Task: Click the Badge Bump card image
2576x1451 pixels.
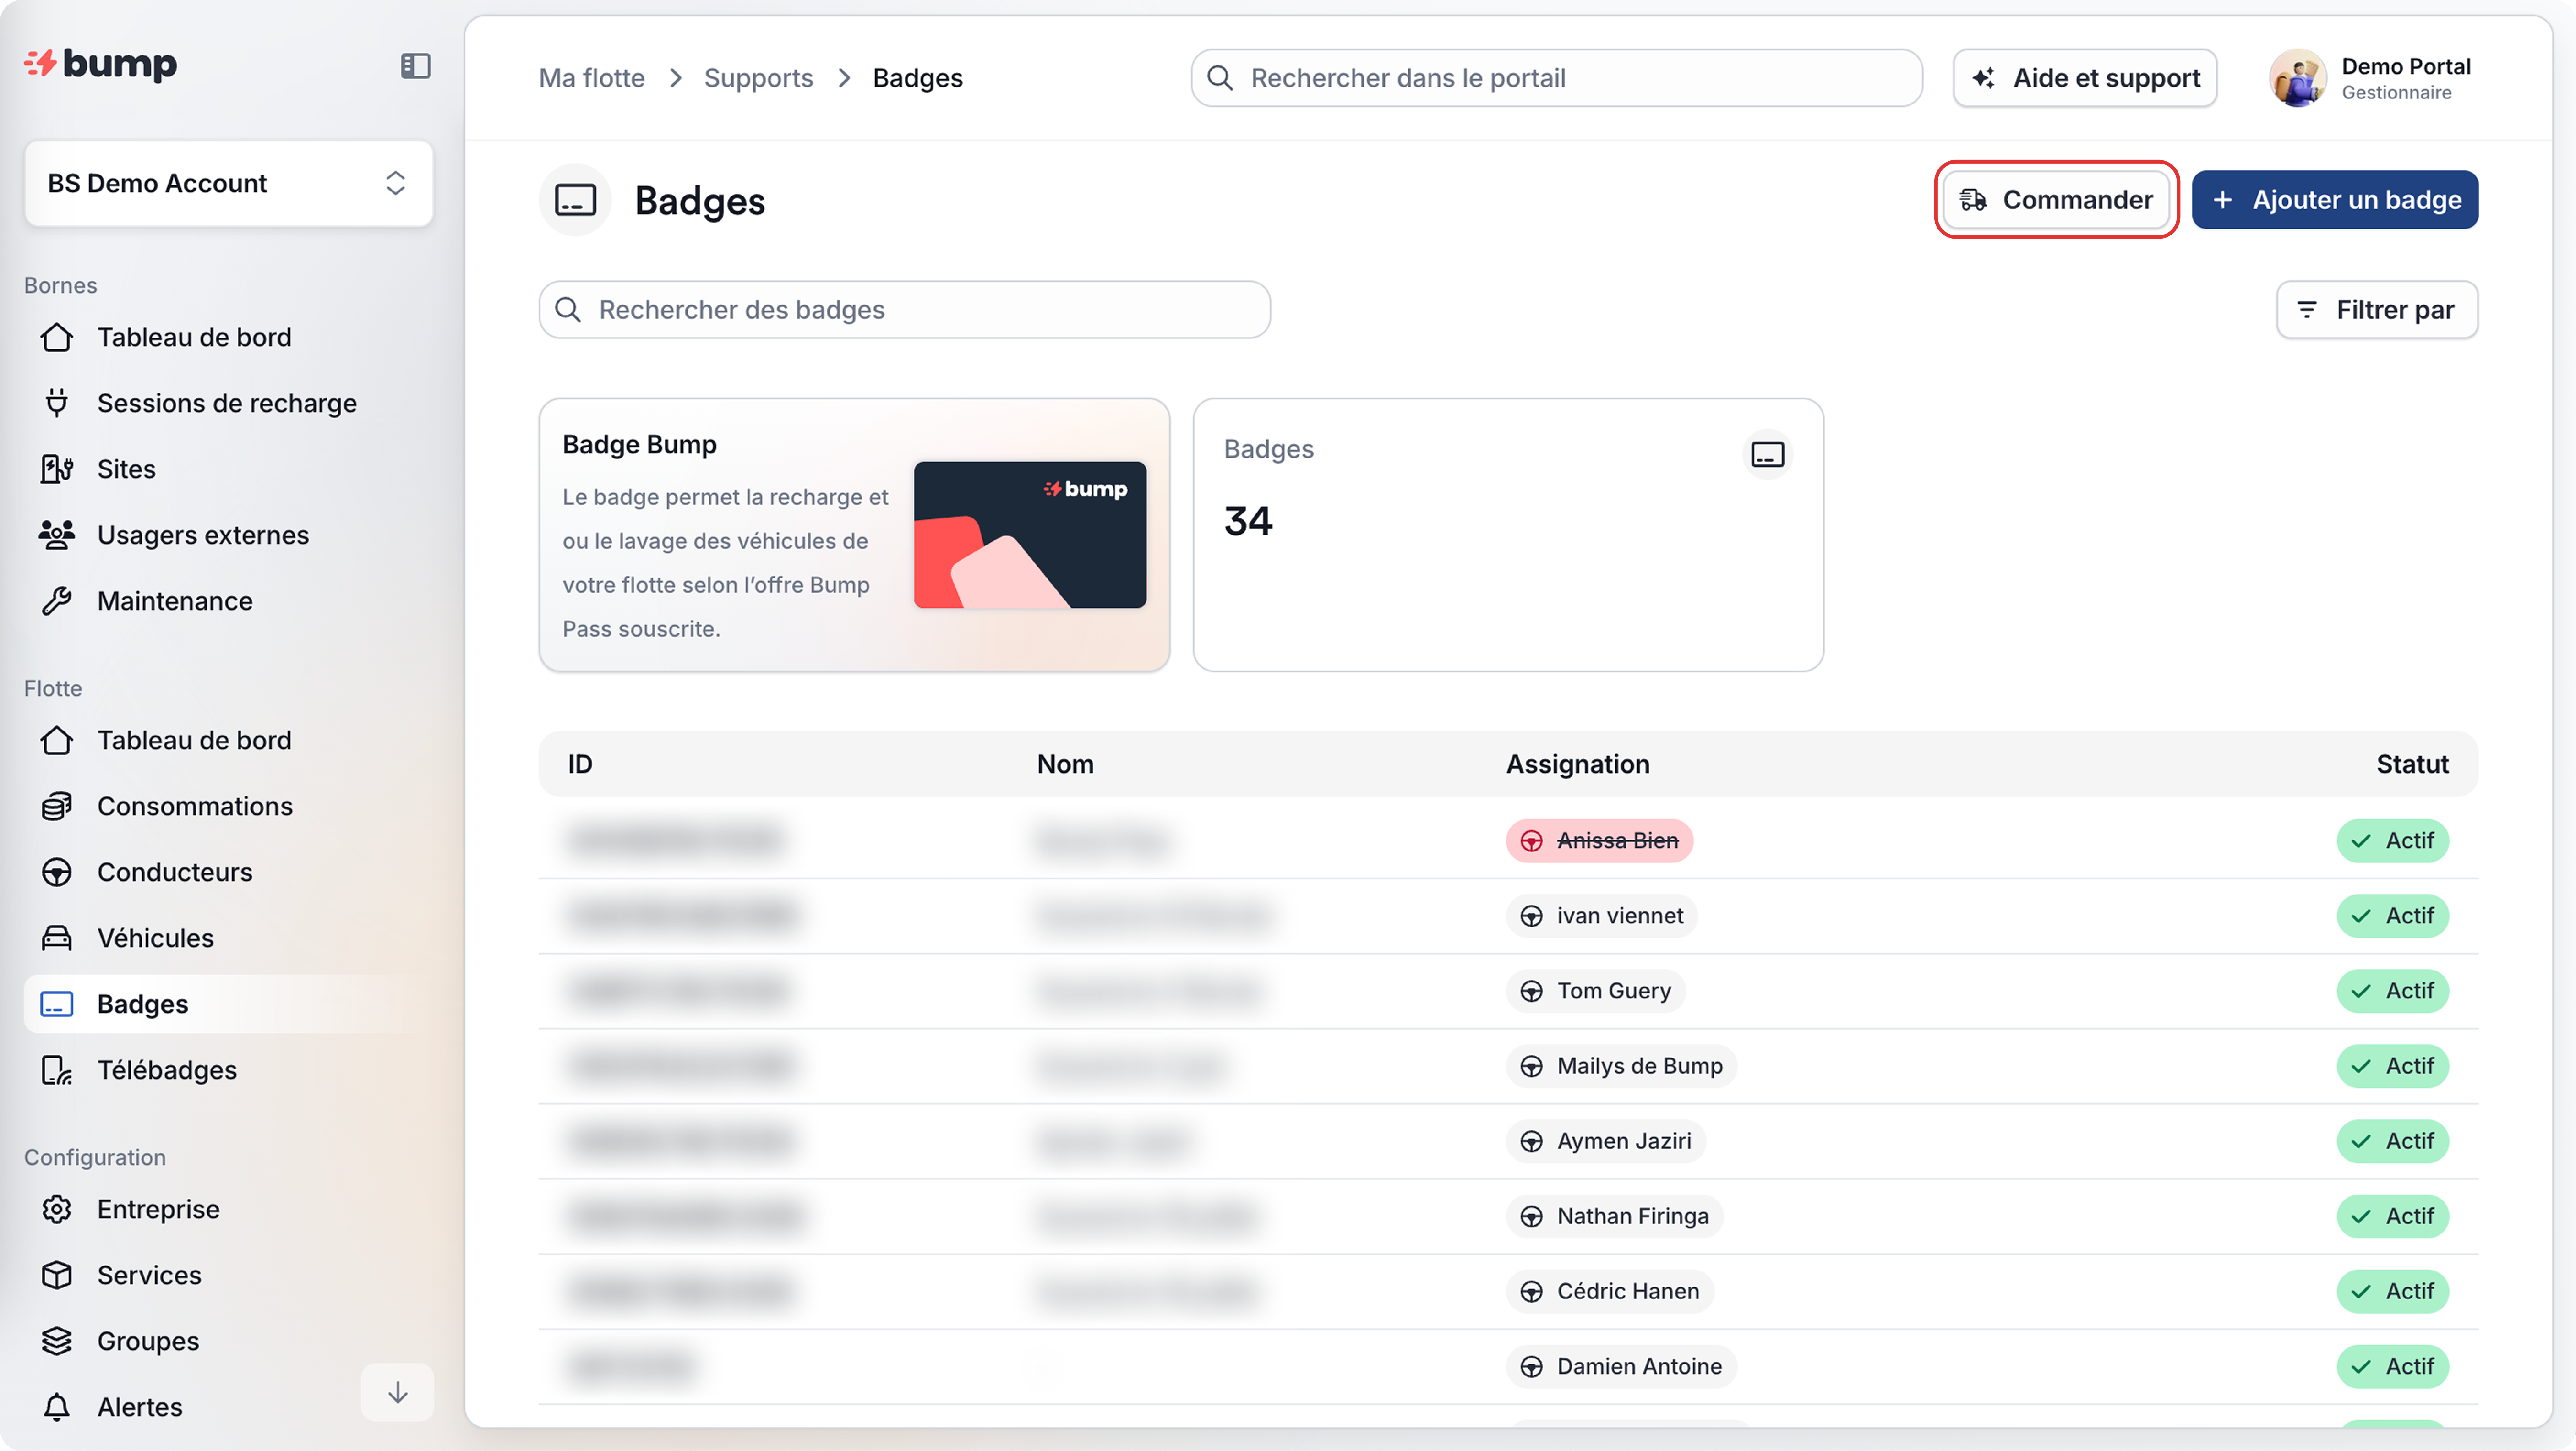Action: pos(1029,535)
